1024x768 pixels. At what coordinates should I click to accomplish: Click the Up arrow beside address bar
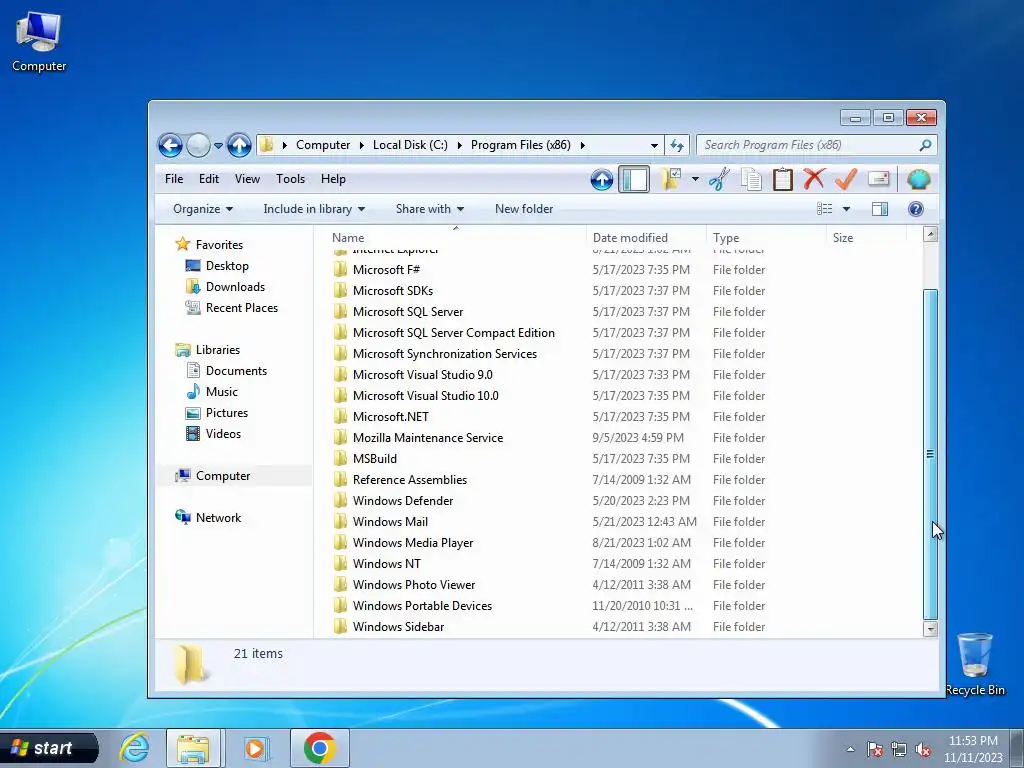pos(239,145)
